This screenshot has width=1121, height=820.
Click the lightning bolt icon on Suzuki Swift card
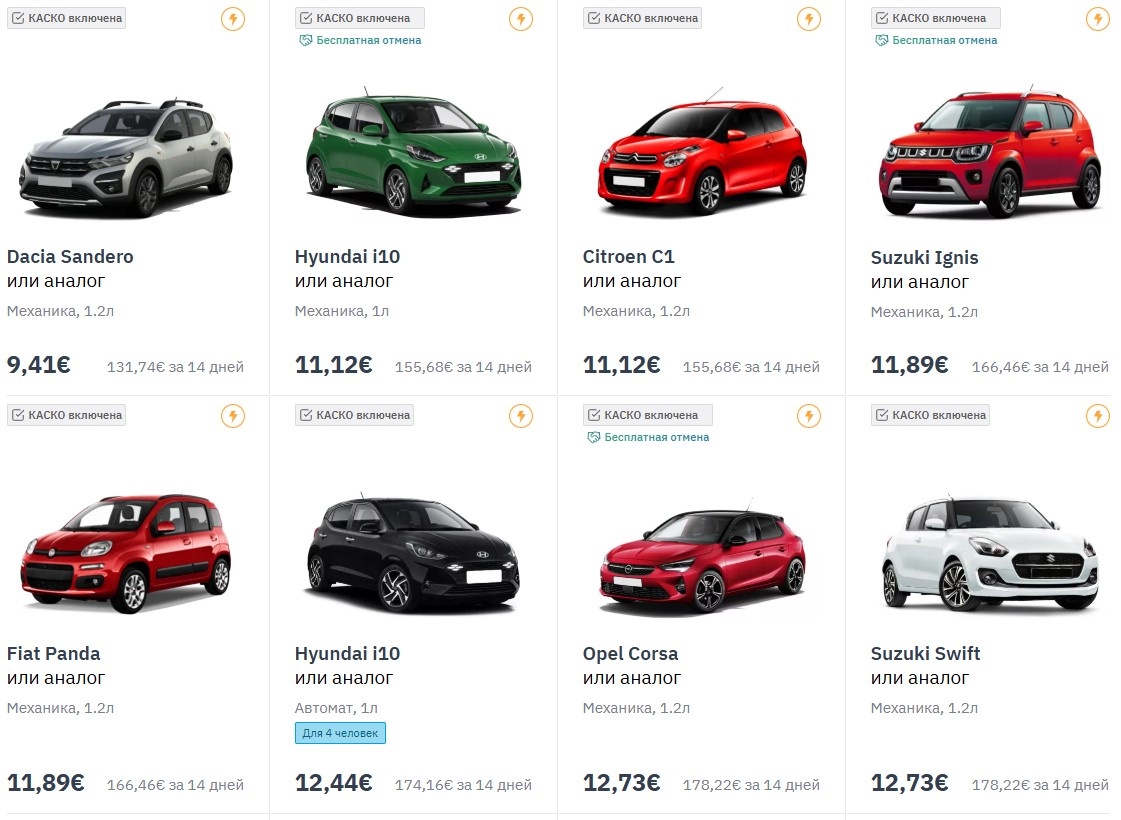pos(1097,414)
